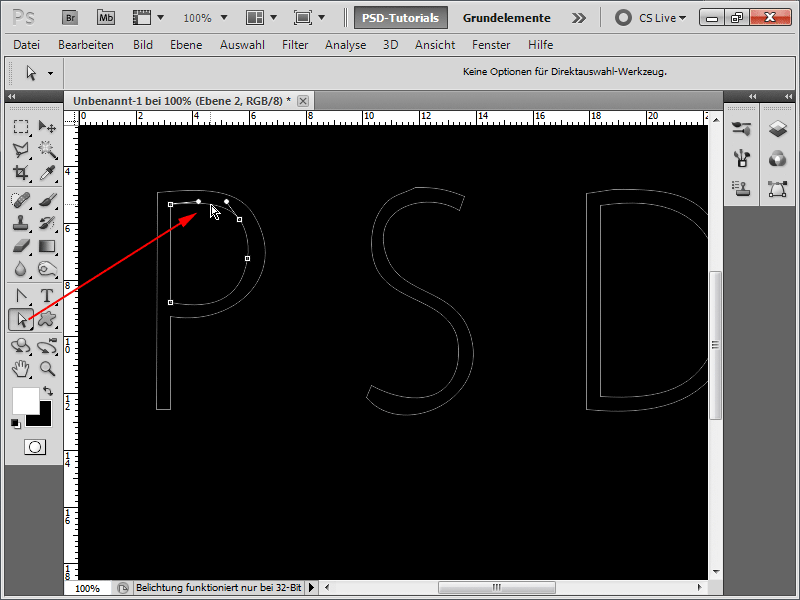Select the Crop tool

coord(21,172)
